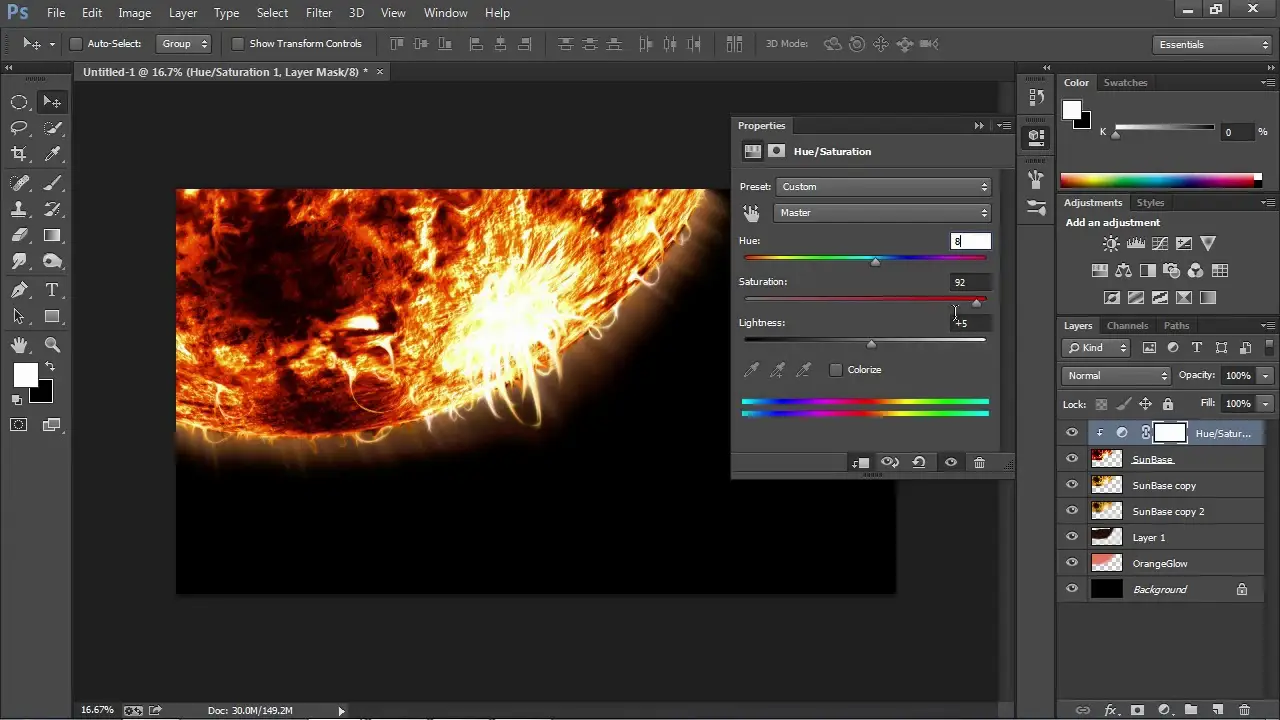Switch to the Channels tab
The height and width of the screenshot is (720, 1280).
click(x=1127, y=326)
